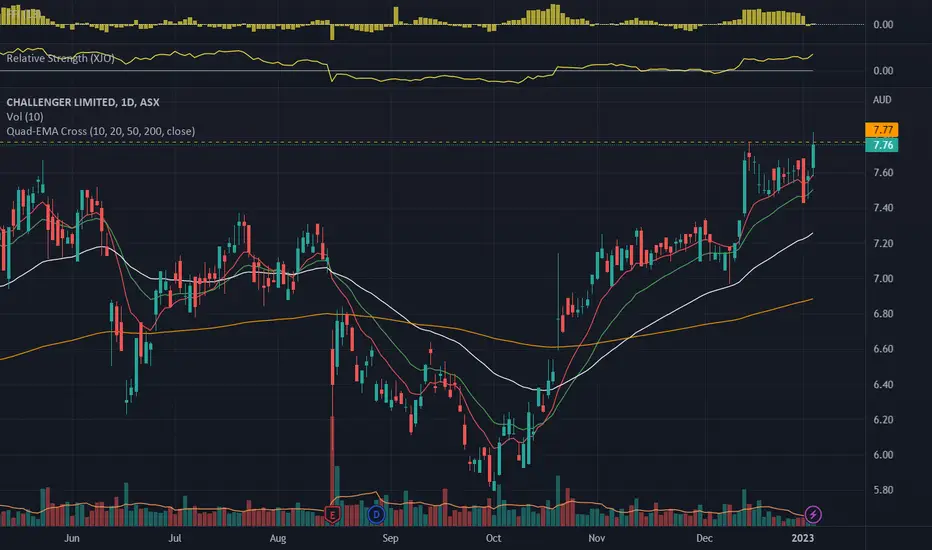The image size is (932, 550).
Task: Click the Aug label on time axis
Action: pyautogui.click(x=278, y=538)
